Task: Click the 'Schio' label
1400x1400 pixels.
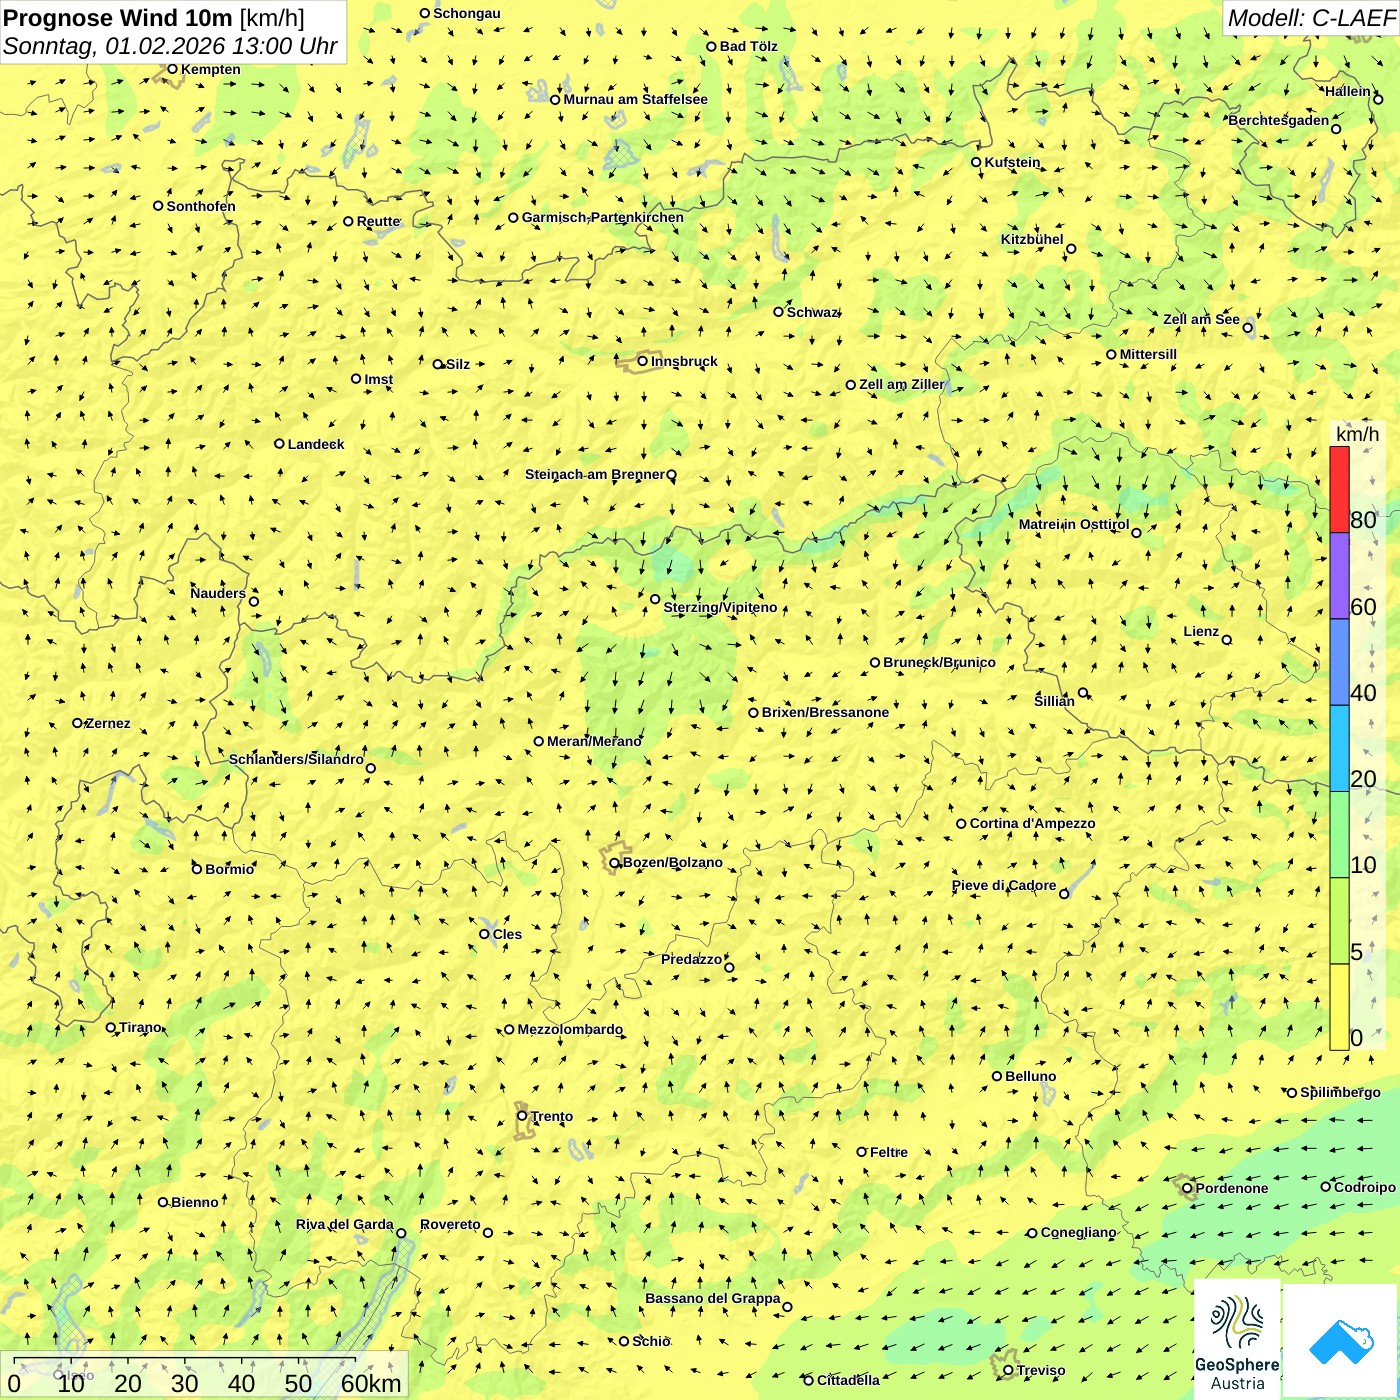Action: 652,1341
